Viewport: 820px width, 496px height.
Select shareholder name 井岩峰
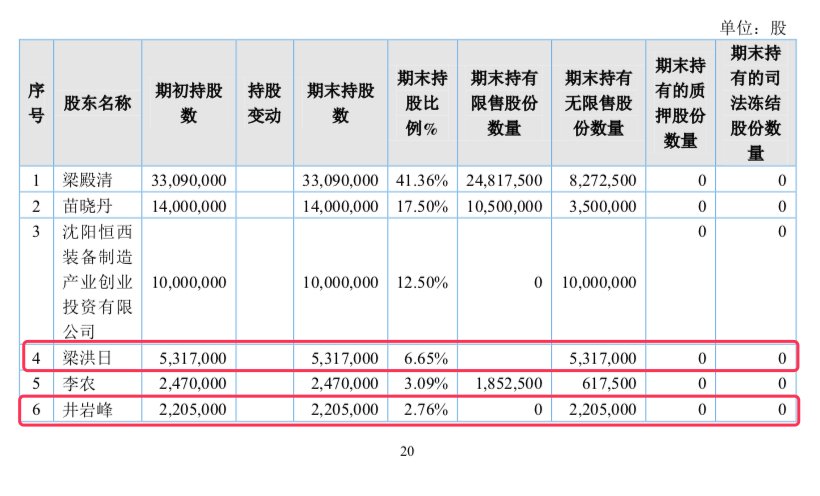click(87, 409)
